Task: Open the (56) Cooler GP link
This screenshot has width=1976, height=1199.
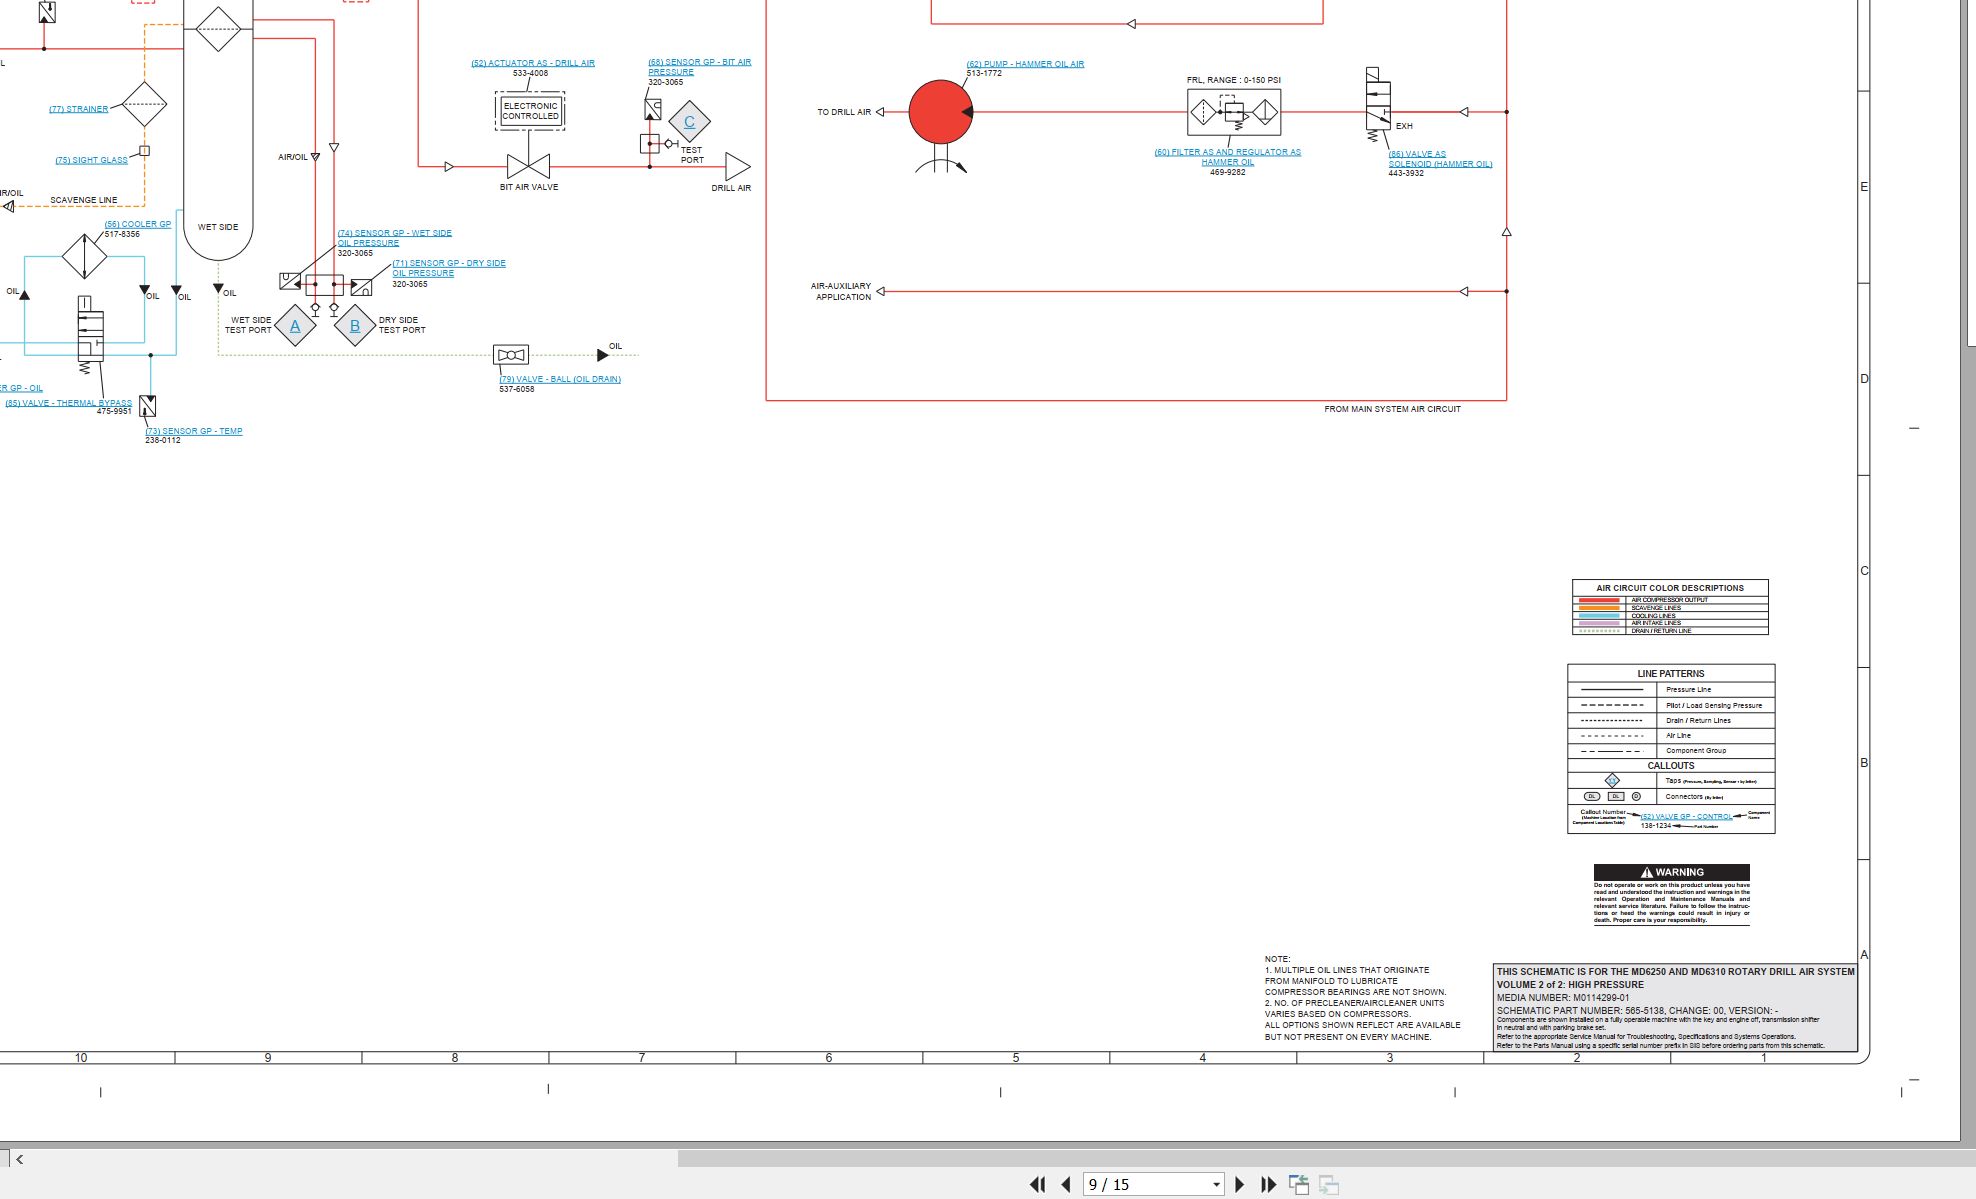Action: [x=138, y=224]
